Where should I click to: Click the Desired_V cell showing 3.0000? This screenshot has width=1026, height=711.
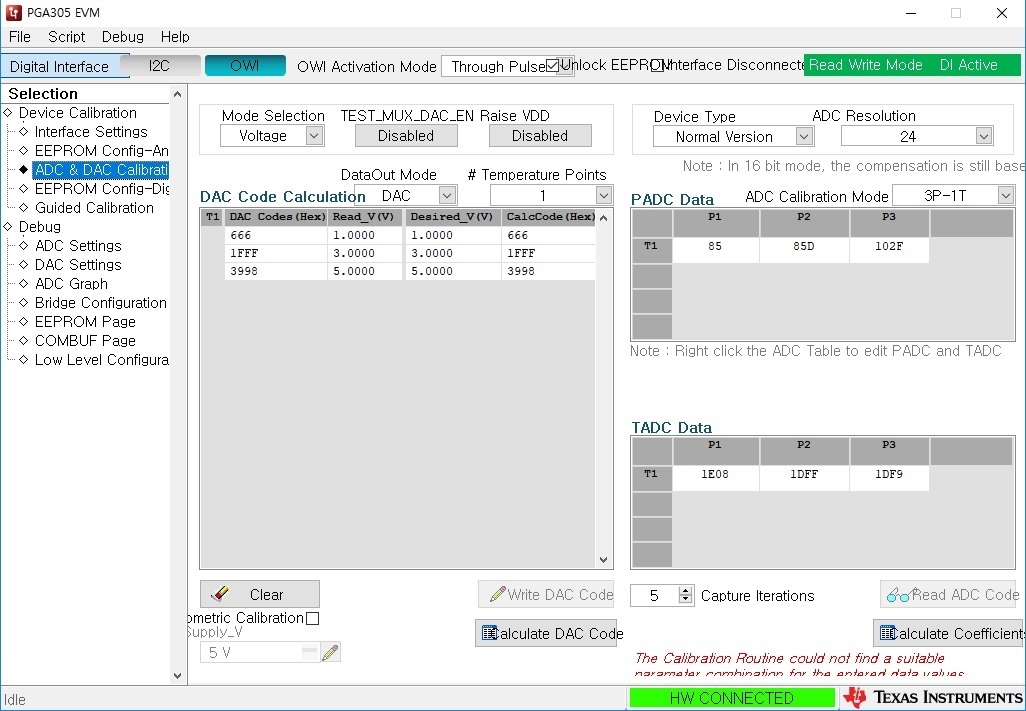point(453,253)
